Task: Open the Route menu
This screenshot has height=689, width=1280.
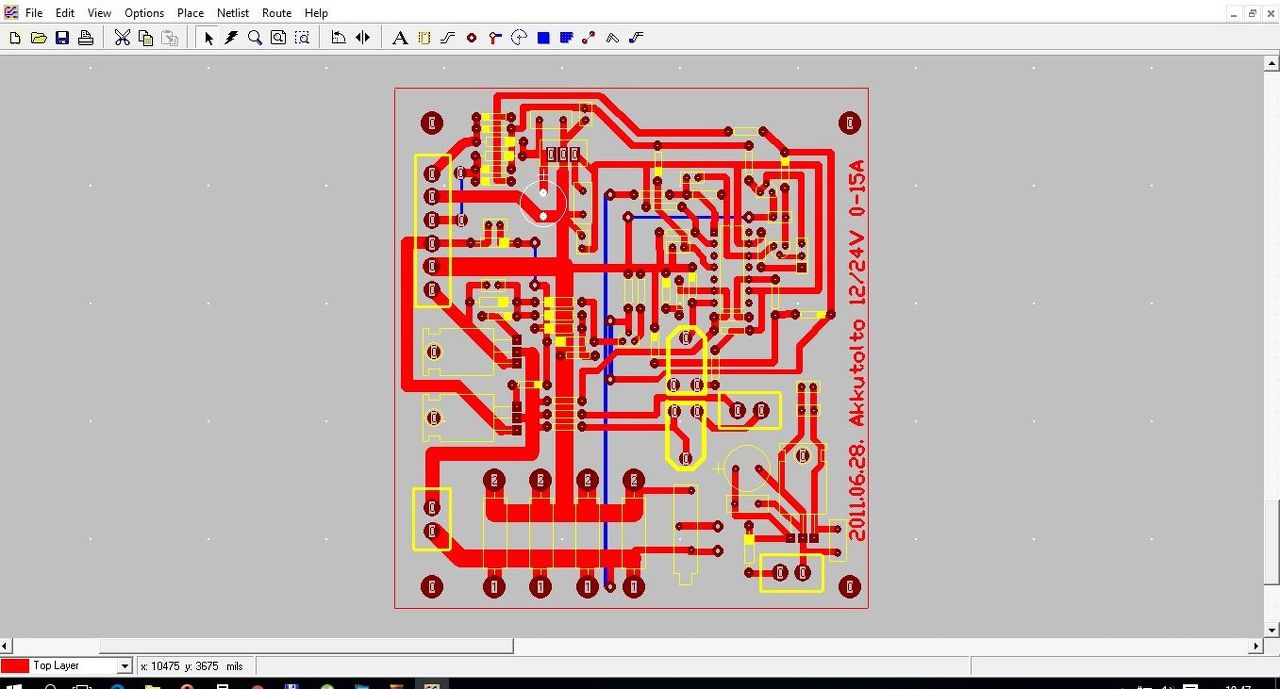Action: [277, 13]
